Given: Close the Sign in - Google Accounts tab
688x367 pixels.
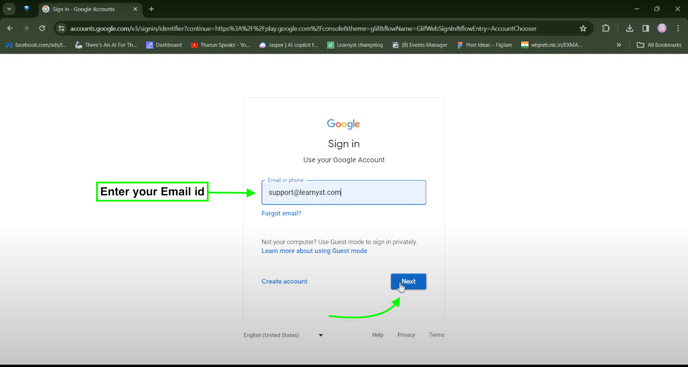Looking at the screenshot, I should tap(134, 9).
